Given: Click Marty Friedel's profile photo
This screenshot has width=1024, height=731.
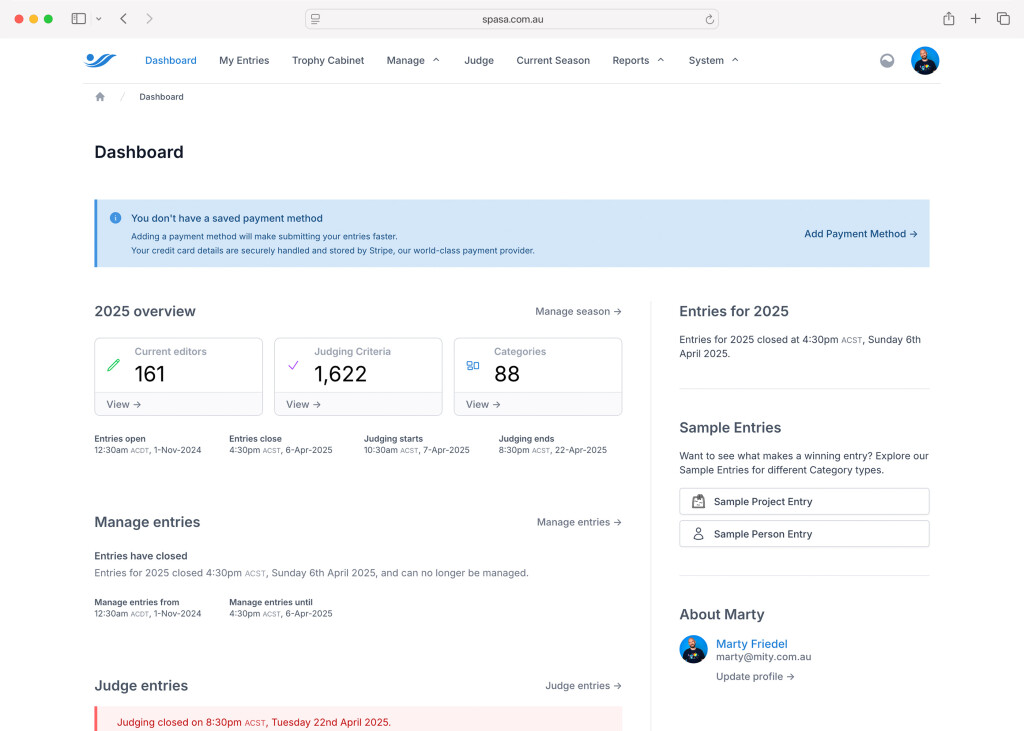Looking at the screenshot, I should pos(694,649).
